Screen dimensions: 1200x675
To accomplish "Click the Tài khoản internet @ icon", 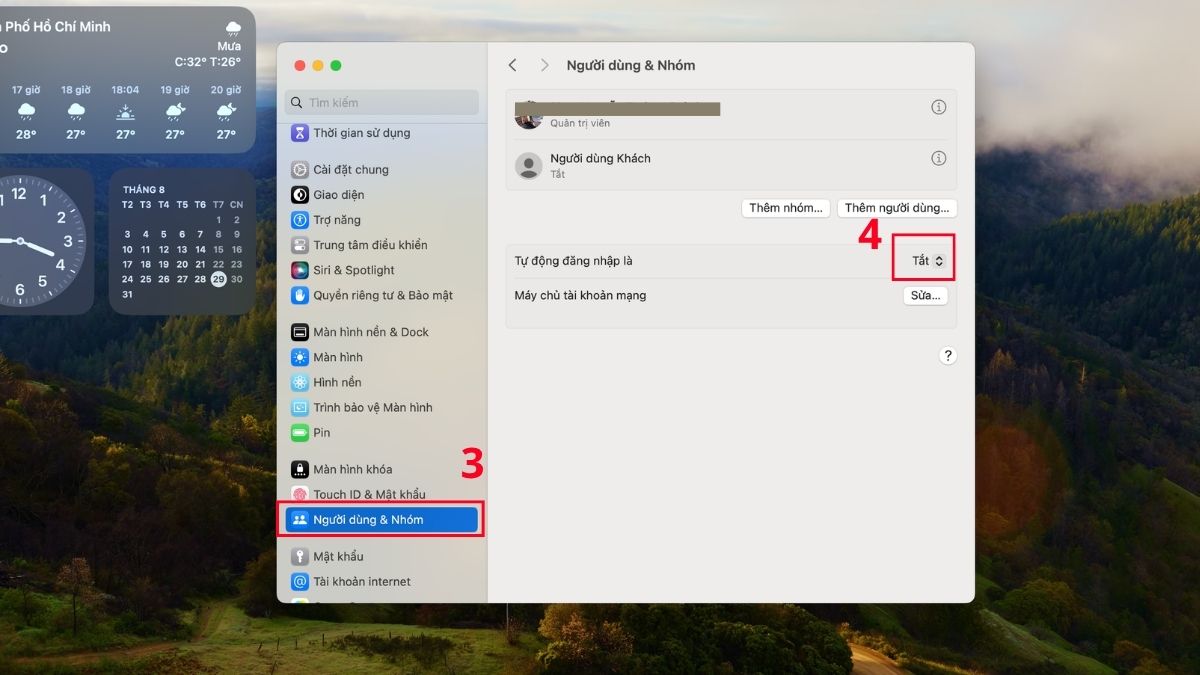I will pos(299,581).
